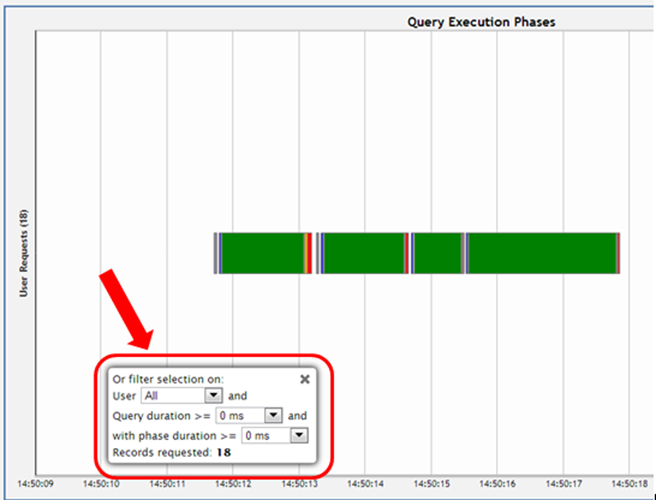Click the orange-yellow phase sliver

tap(306, 252)
